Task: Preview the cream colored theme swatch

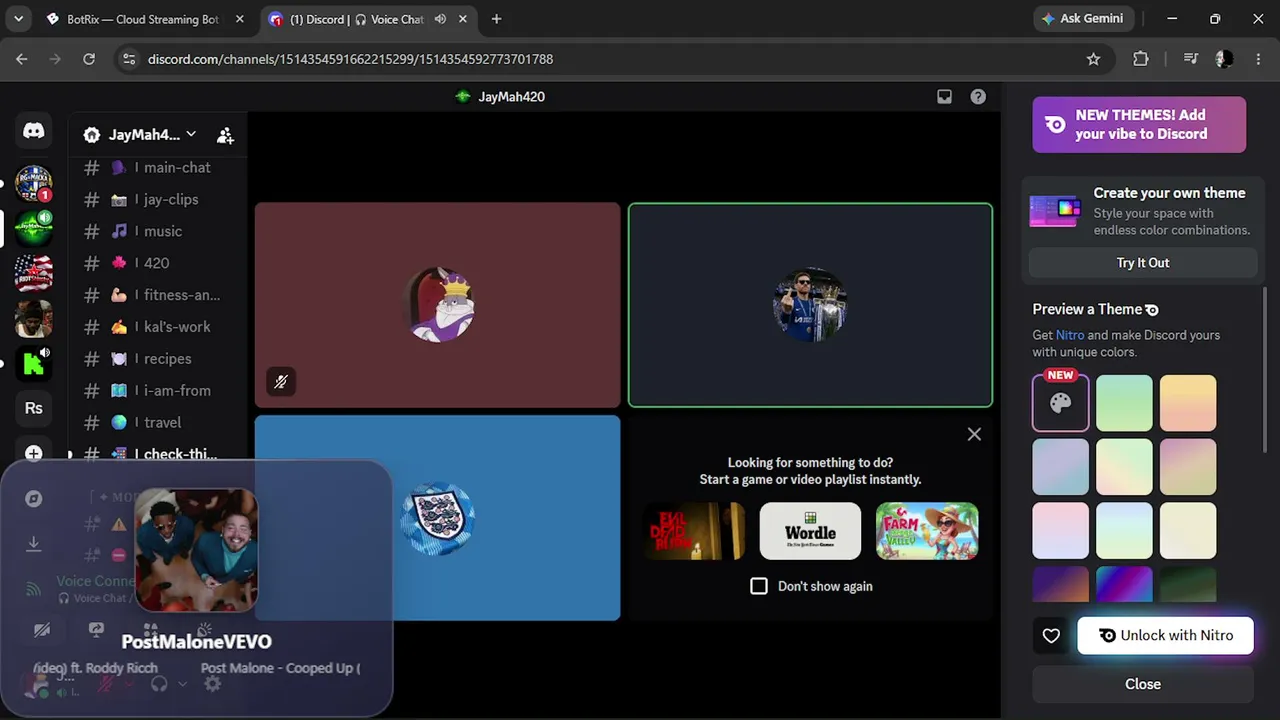Action: (1188, 530)
